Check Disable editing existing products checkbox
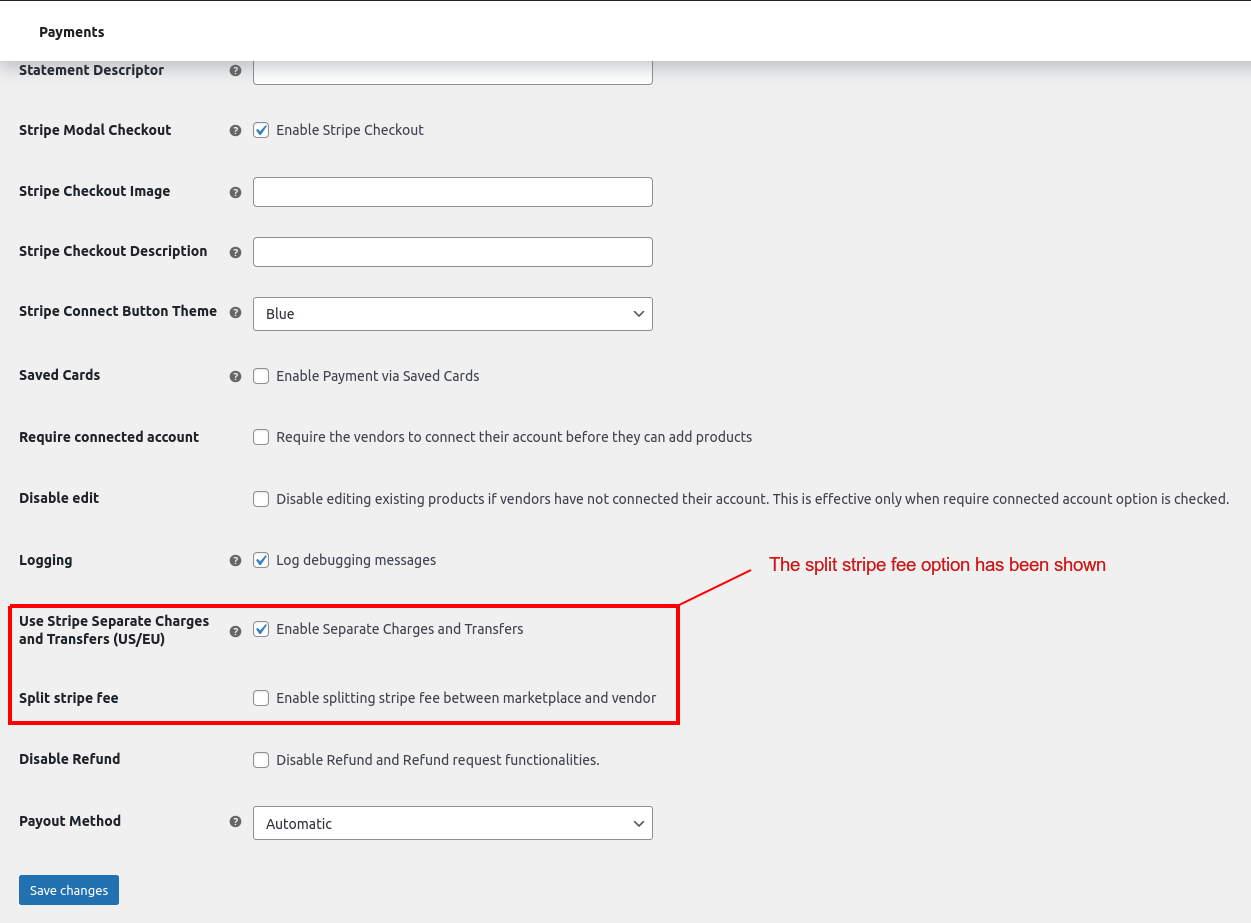The height and width of the screenshot is (923, 1251). (261, 498)
